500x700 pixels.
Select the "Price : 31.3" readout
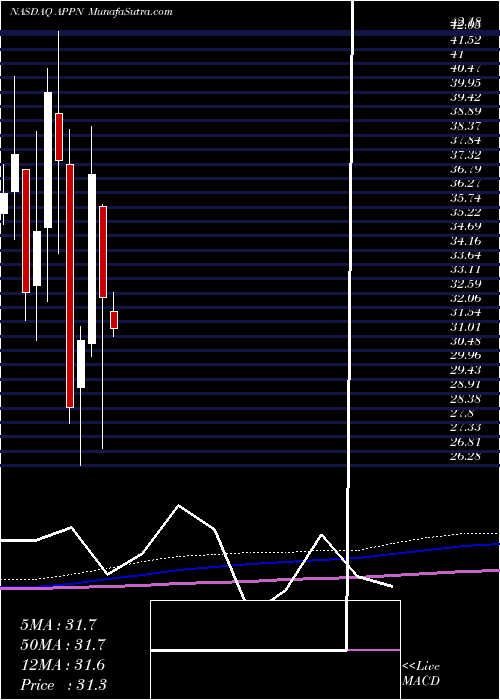pos(63,685)
